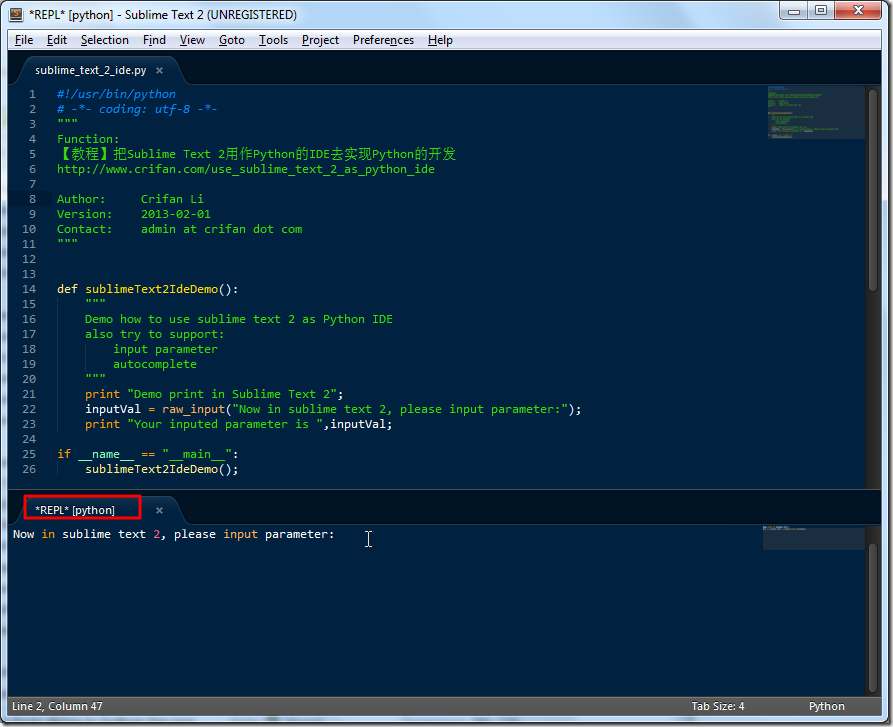893x727 pixels.
Task: Open the syntax selector showing 'Python' in status bar
Action: (x=826, y=706)
